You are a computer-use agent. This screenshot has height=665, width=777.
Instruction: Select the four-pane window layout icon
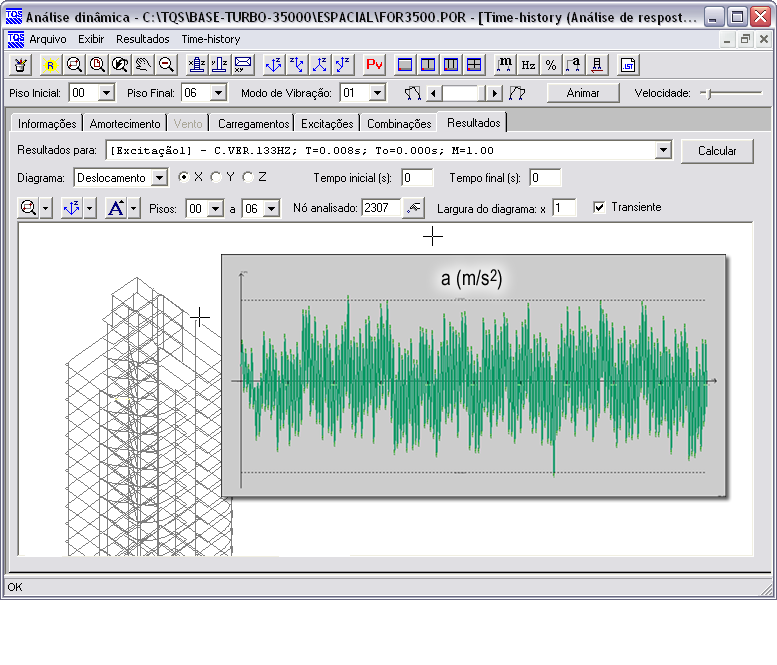(474, 65)
